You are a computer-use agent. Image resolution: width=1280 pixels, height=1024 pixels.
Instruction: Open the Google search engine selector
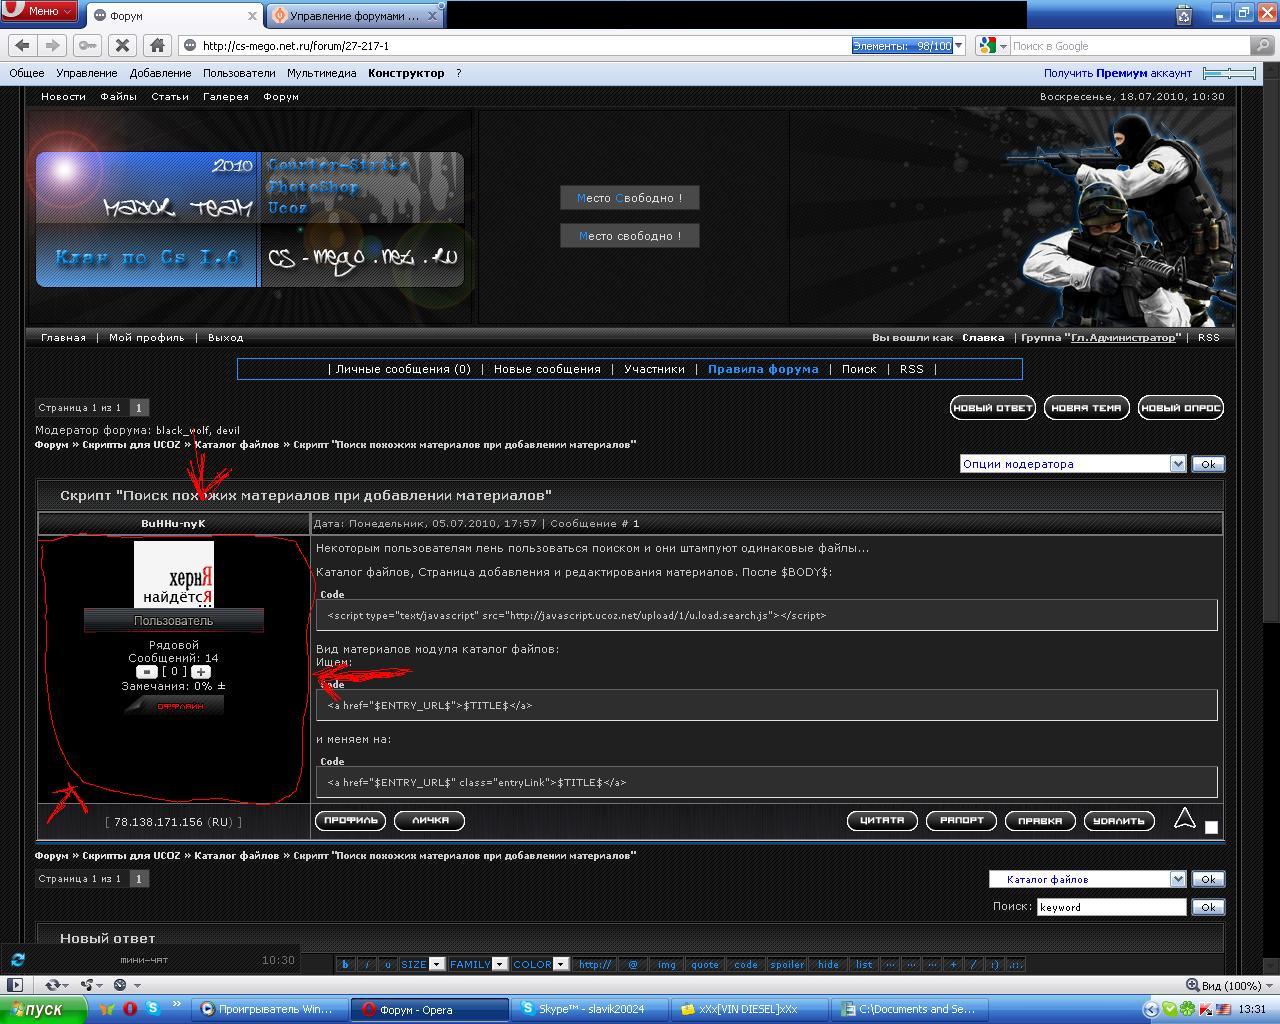coord(993,45)
